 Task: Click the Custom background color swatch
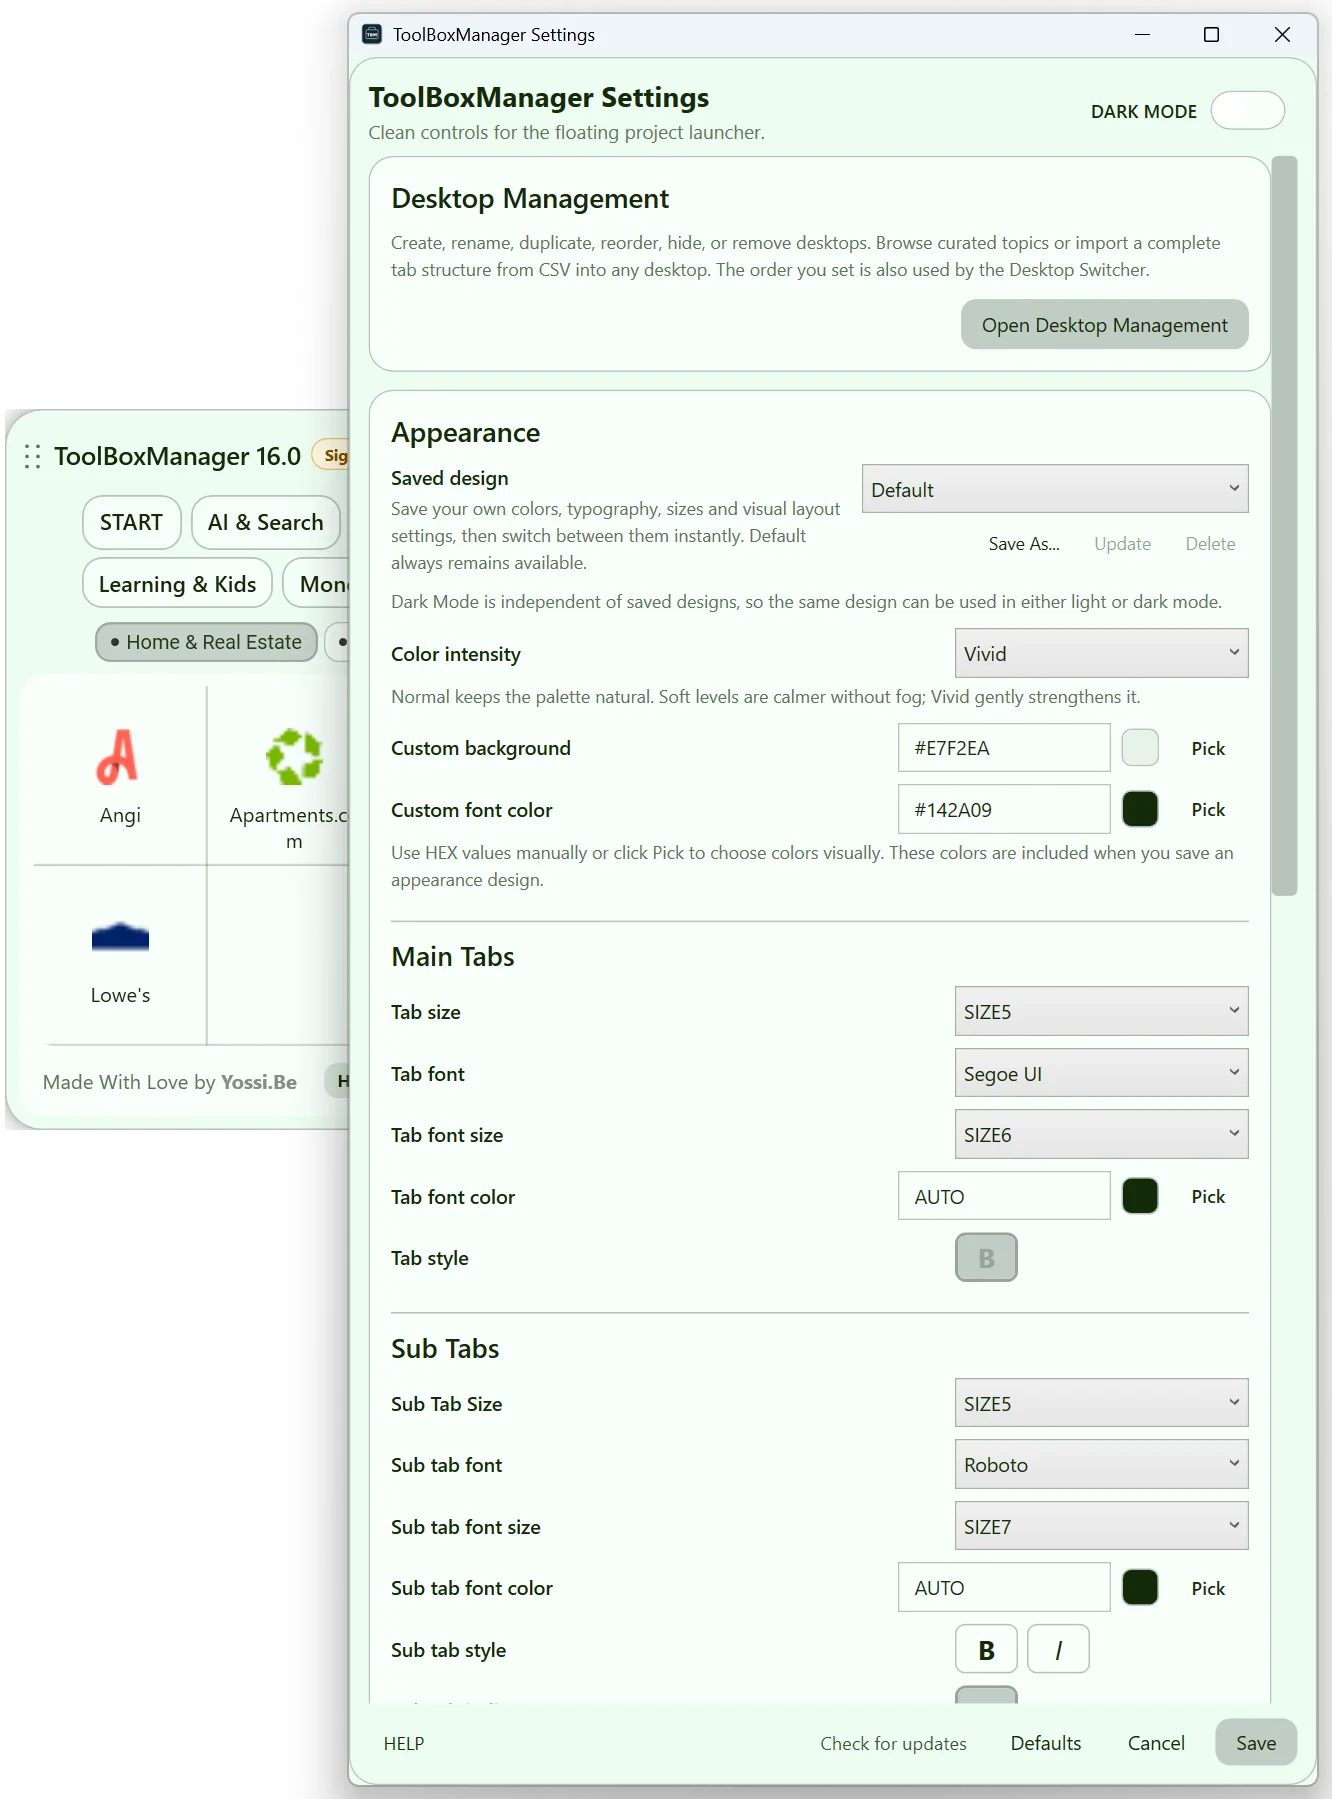coord(1140,748)
